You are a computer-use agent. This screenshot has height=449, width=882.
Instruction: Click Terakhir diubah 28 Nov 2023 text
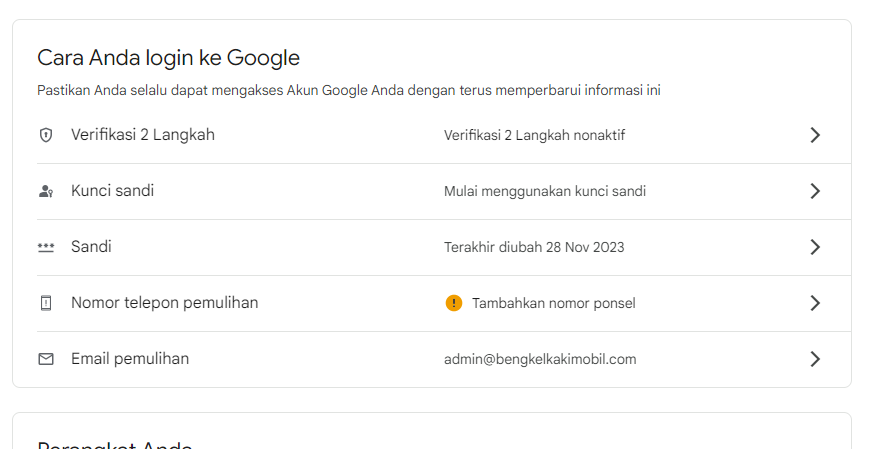click(534, 247)
